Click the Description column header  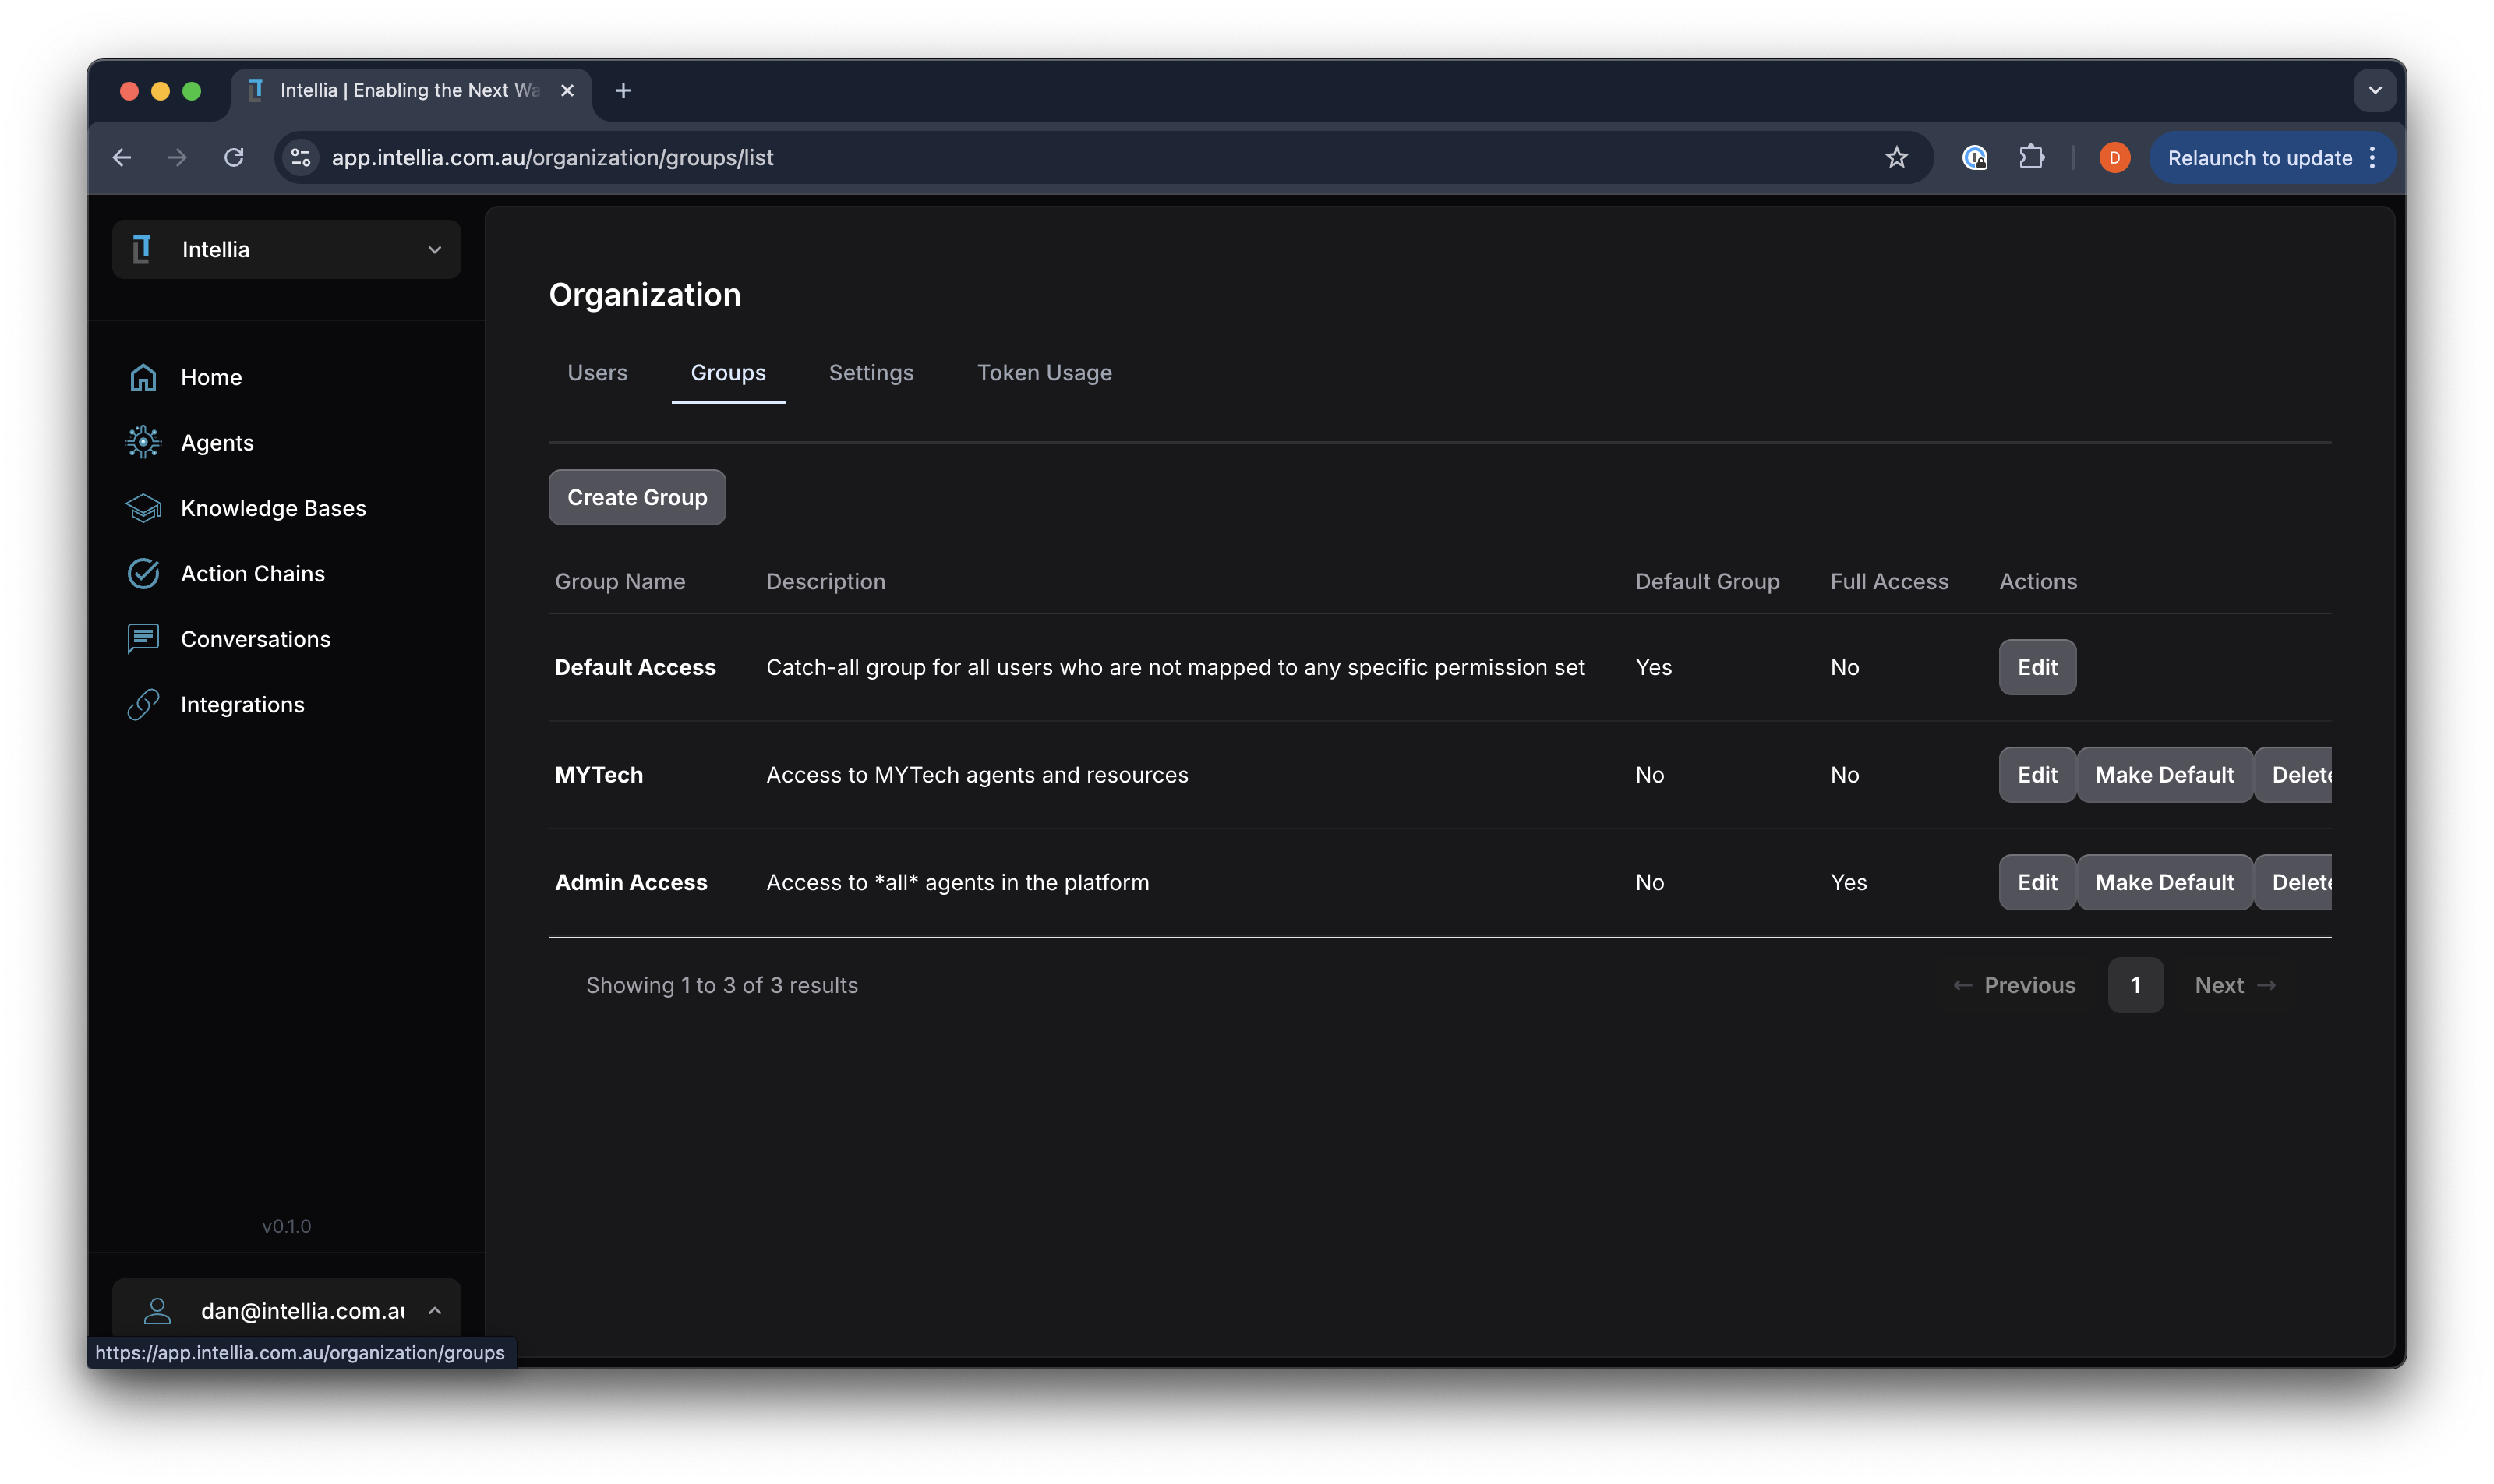pyautogui.click(x=825, y=581)
